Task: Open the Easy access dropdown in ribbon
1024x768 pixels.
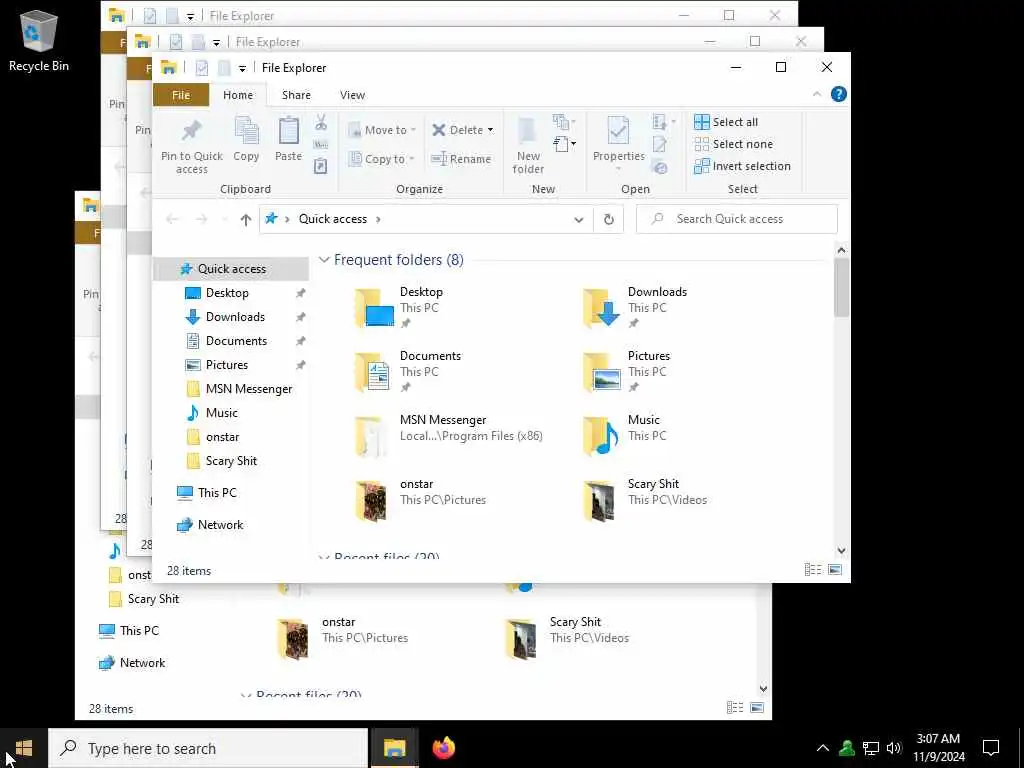Action: tap(565, 144)
